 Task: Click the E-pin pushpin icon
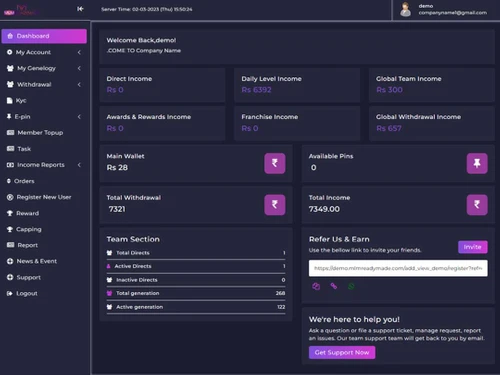(9, 117)
